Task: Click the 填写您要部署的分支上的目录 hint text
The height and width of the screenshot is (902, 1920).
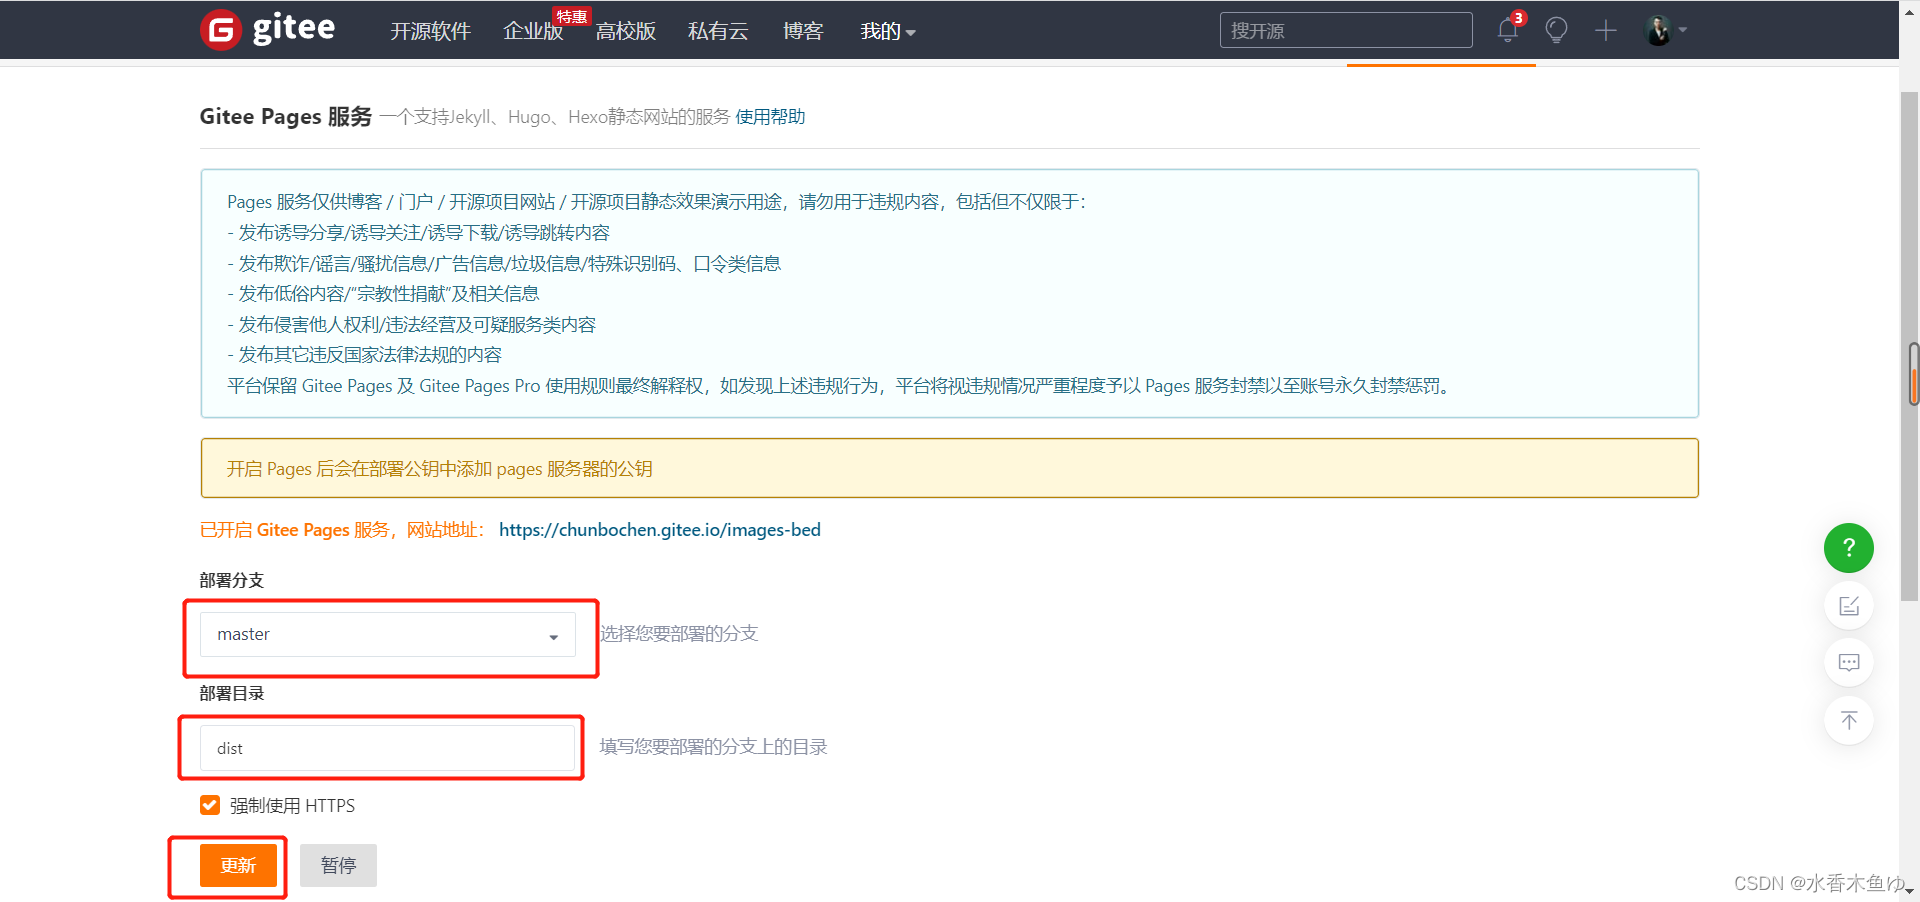Action: pos(713,747)
